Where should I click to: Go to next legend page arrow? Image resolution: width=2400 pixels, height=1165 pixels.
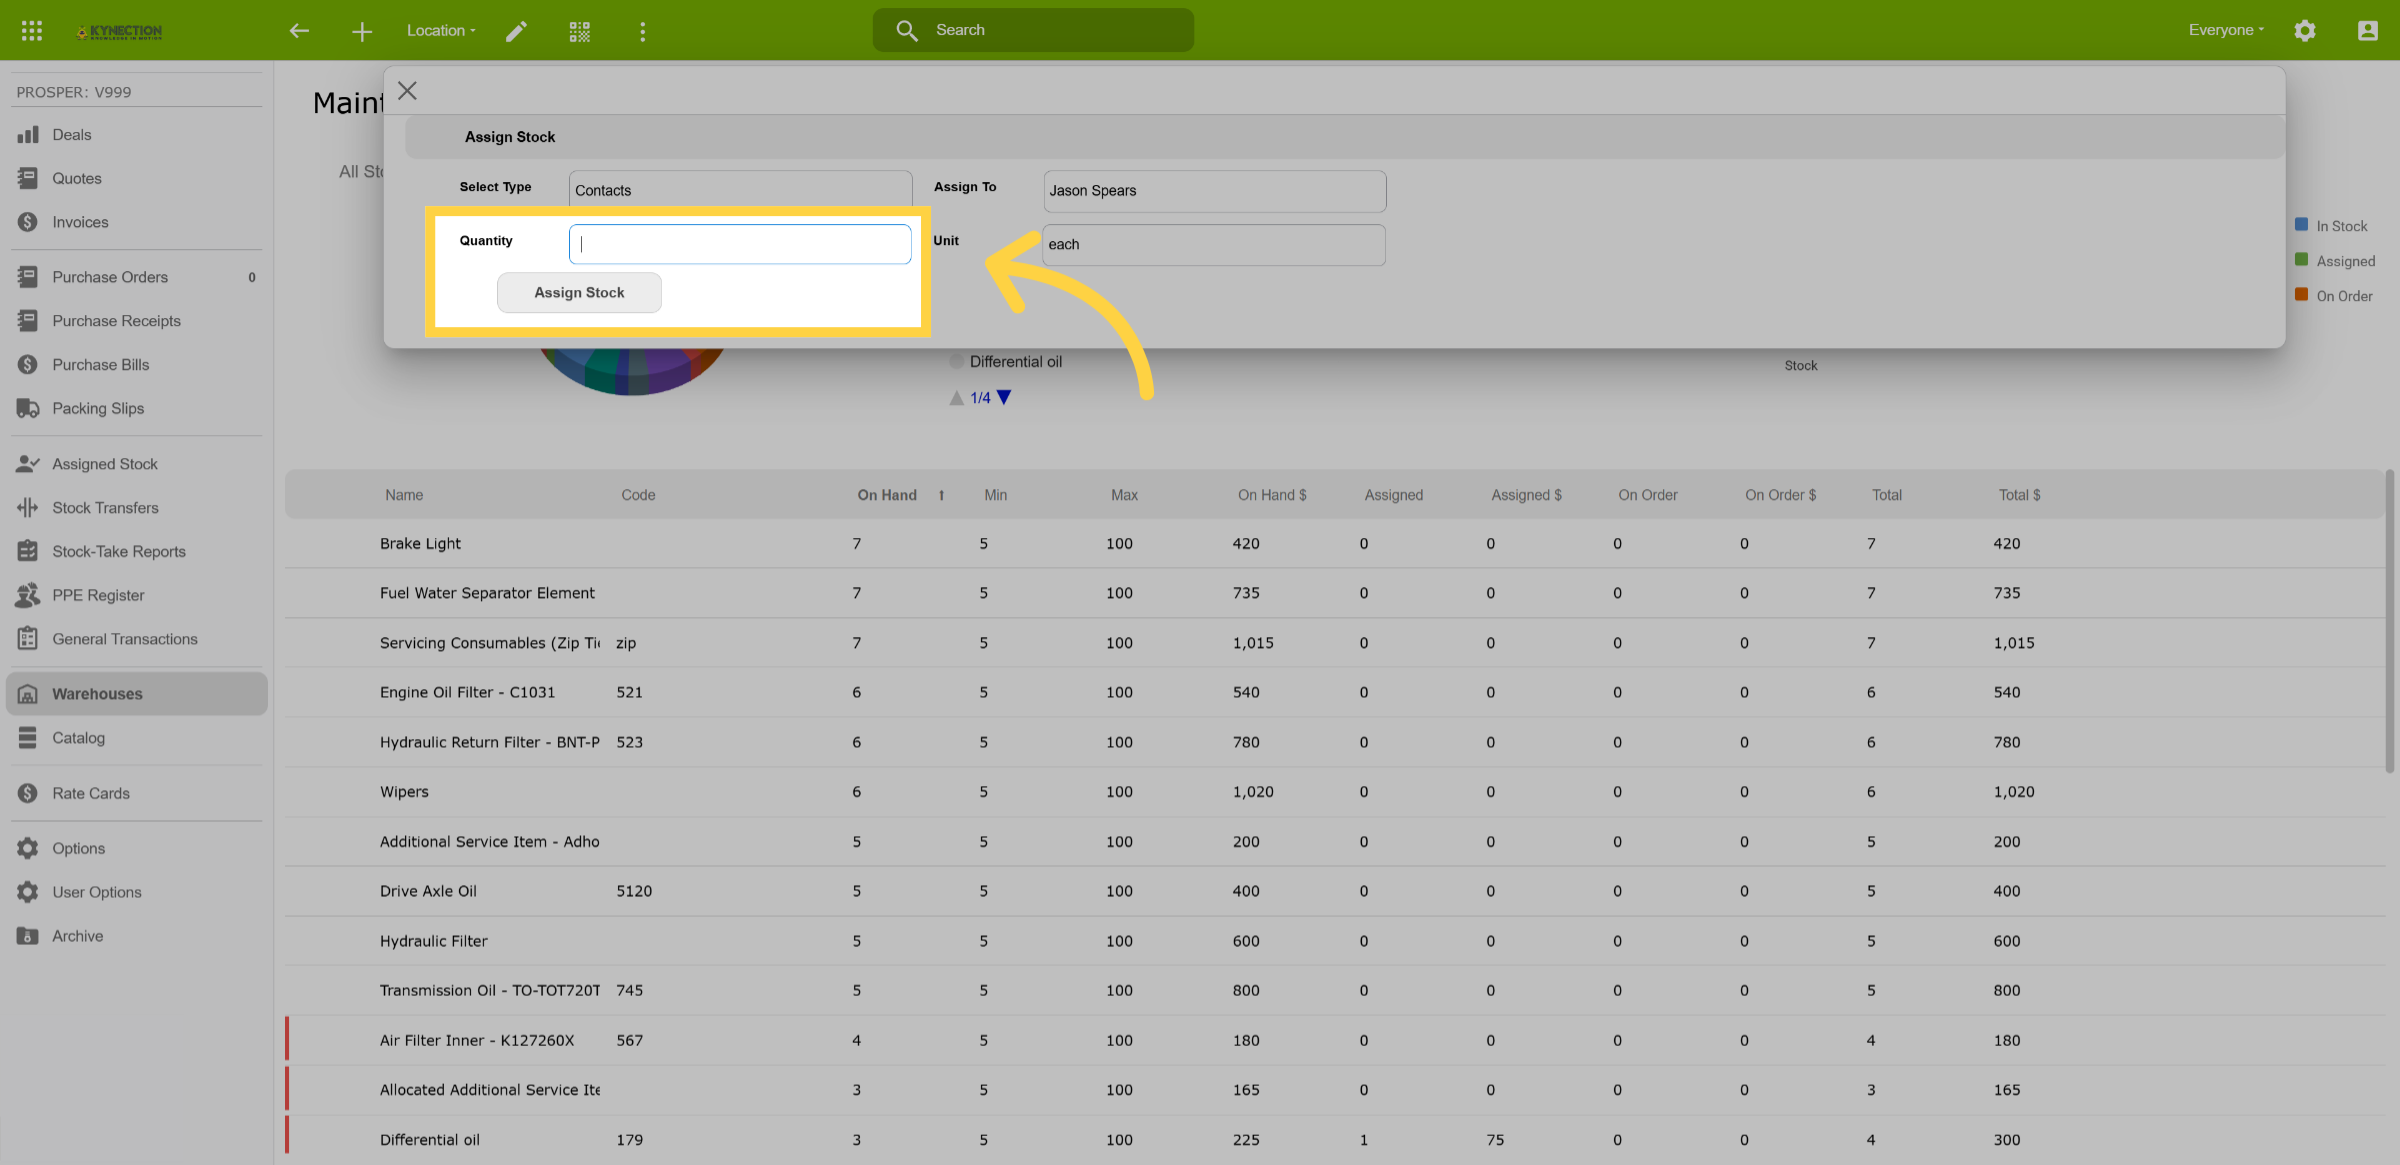click(1004, 398)
